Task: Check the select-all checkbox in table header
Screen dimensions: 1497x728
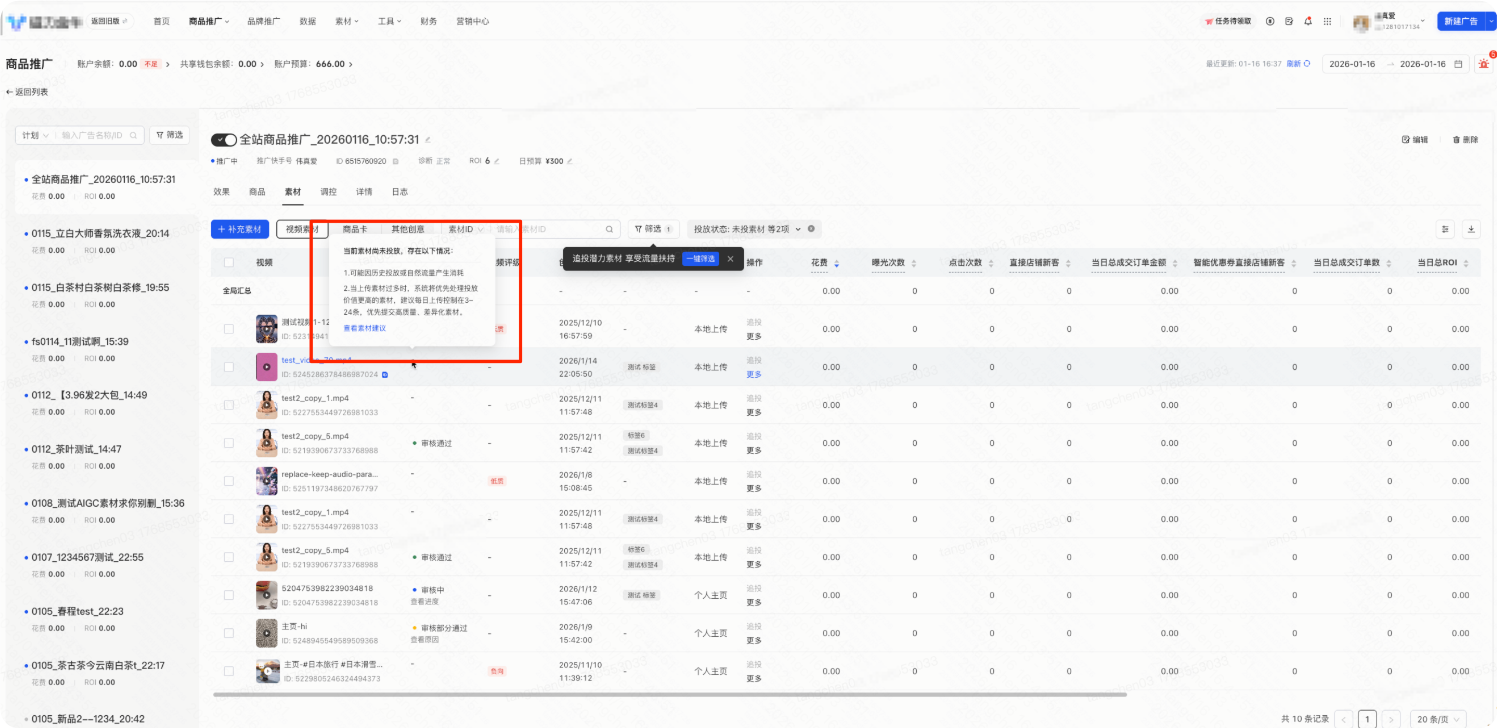Action: 229,263
